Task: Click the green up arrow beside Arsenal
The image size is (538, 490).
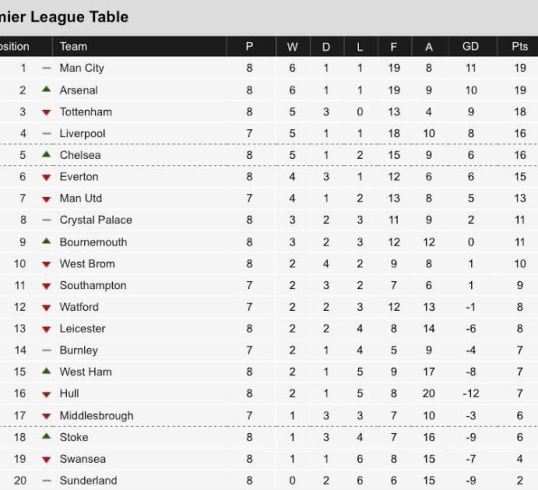Action: click(46, 90)
